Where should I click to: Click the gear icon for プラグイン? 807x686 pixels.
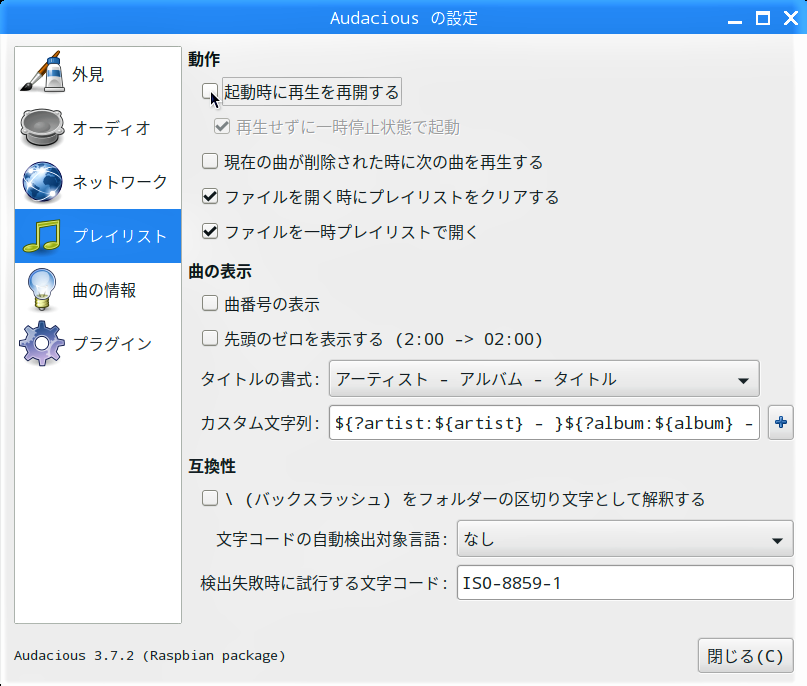tap(42, 343)
